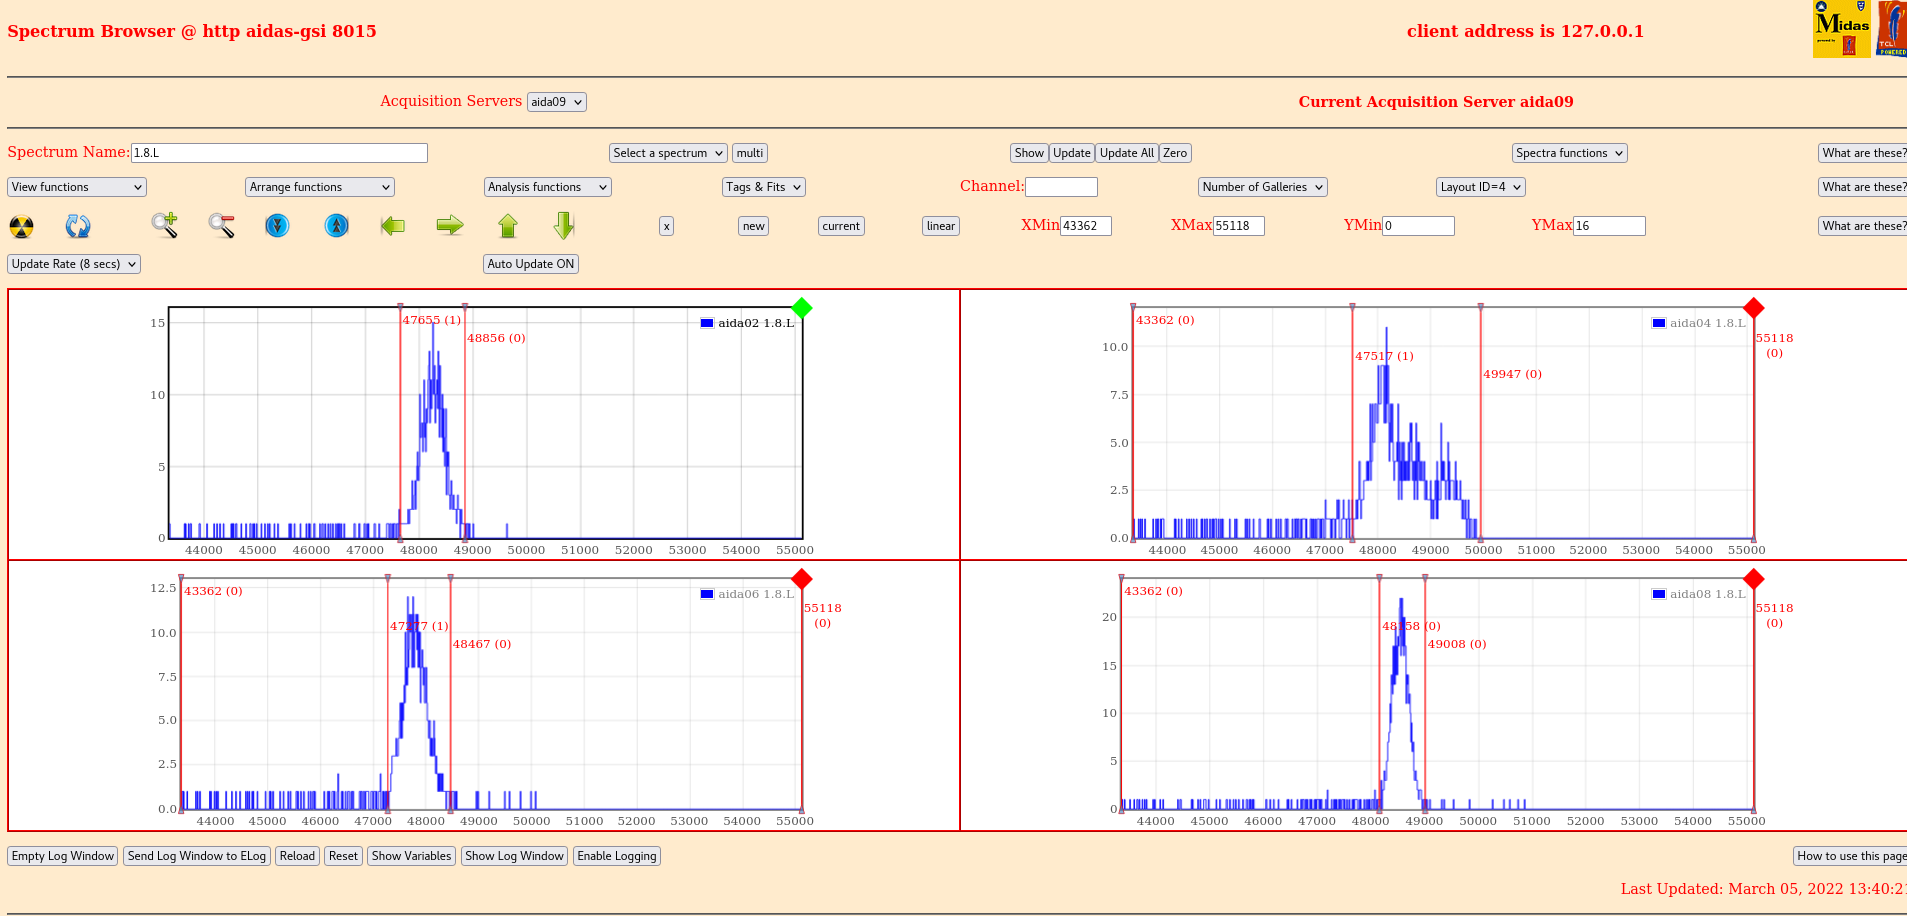
Task: Click What are these? beside Spectra functions
Action: click(1863, 153)
